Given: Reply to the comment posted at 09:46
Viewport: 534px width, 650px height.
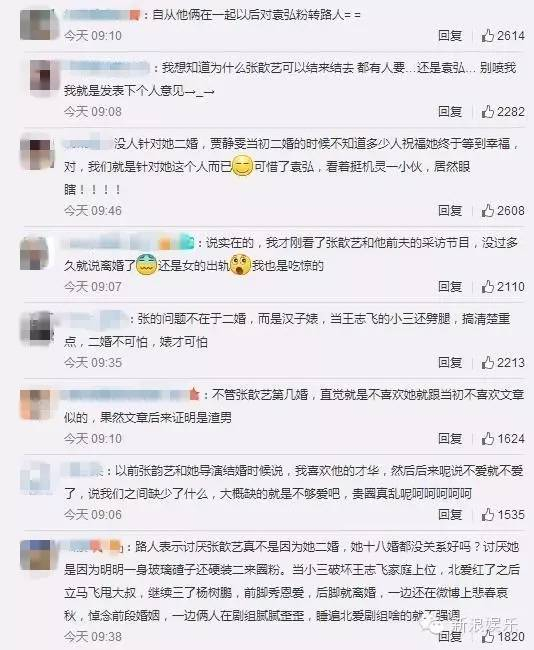Looking at the screenshot, I should pos(450,211).
